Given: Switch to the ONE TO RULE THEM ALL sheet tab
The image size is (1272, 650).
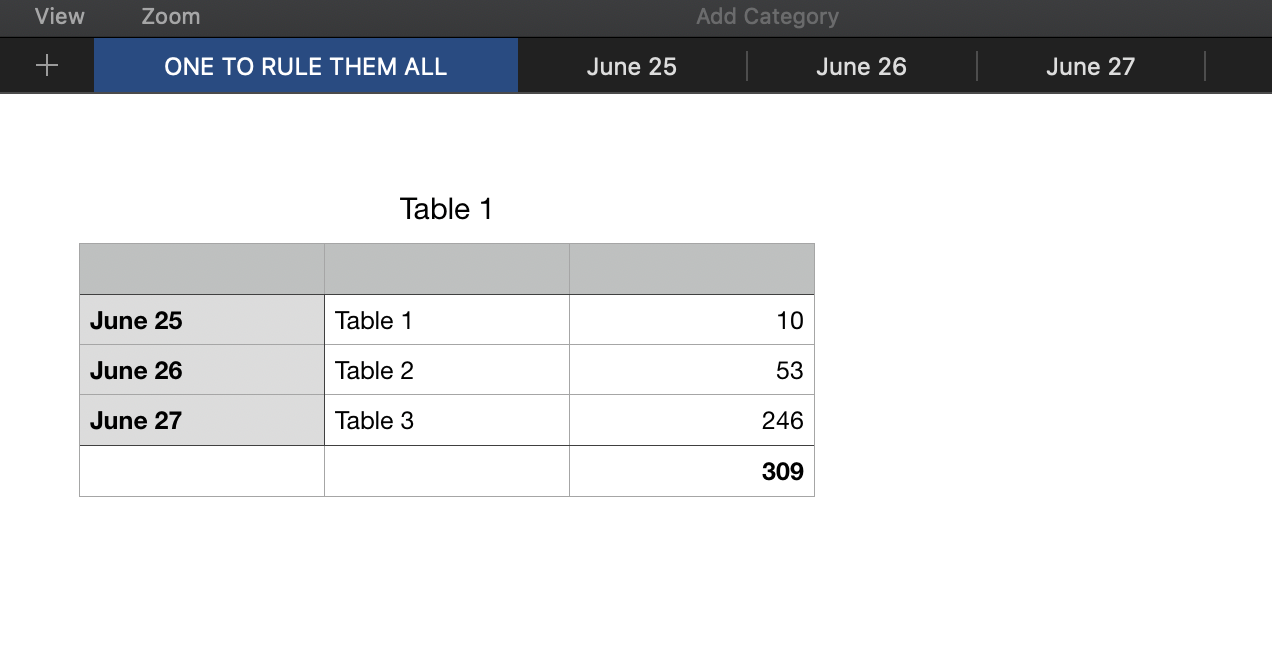Looking at the screenshot, I should pos(305,66).
